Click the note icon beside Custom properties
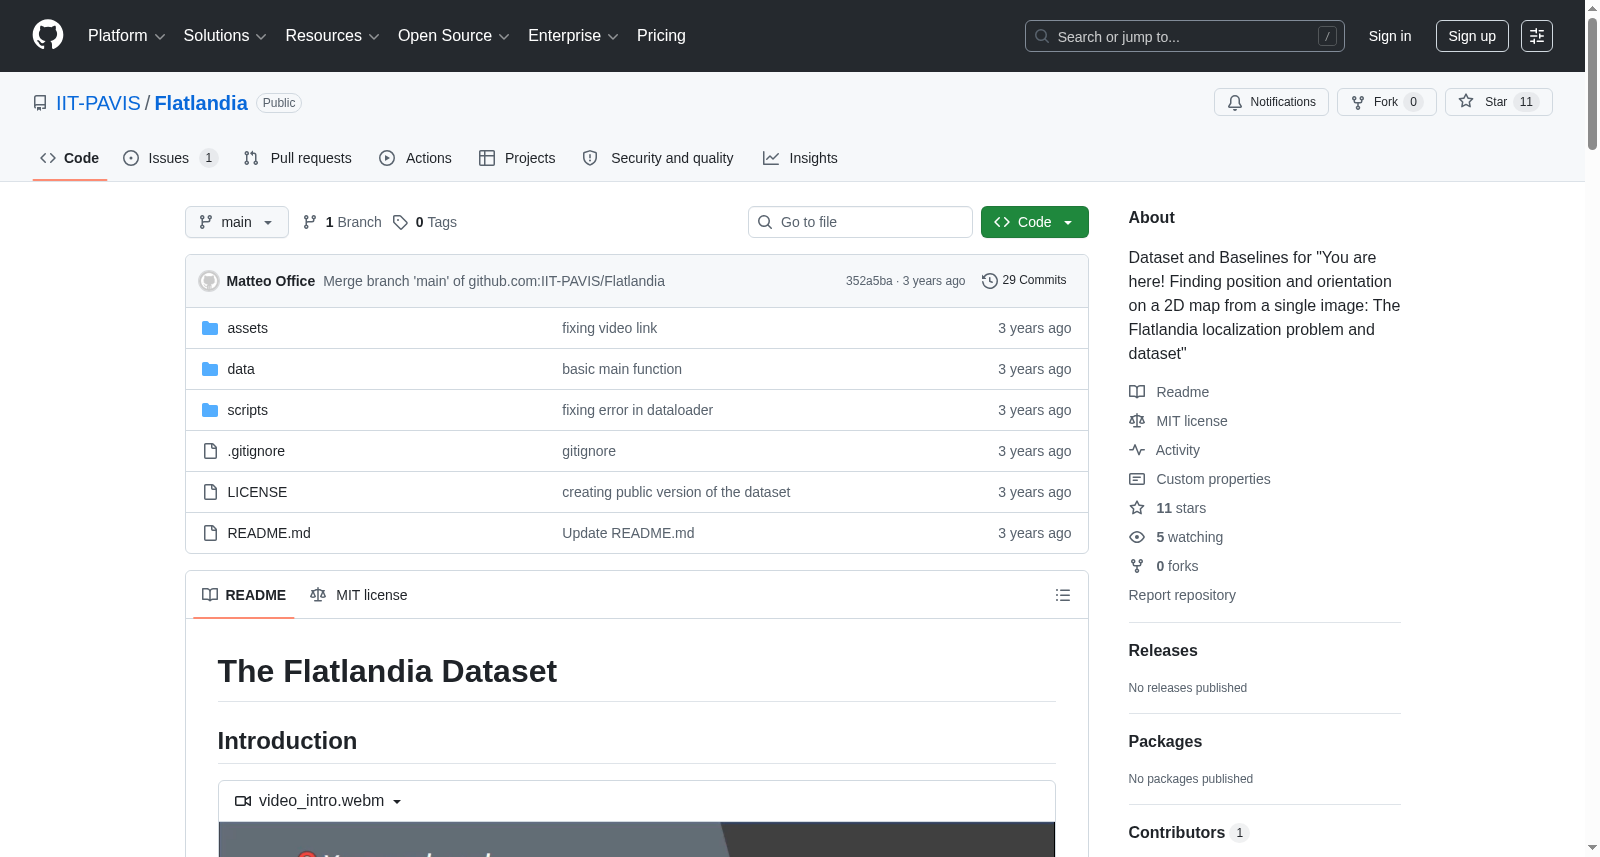1600x857 pixels. (x=1137, y=479)
